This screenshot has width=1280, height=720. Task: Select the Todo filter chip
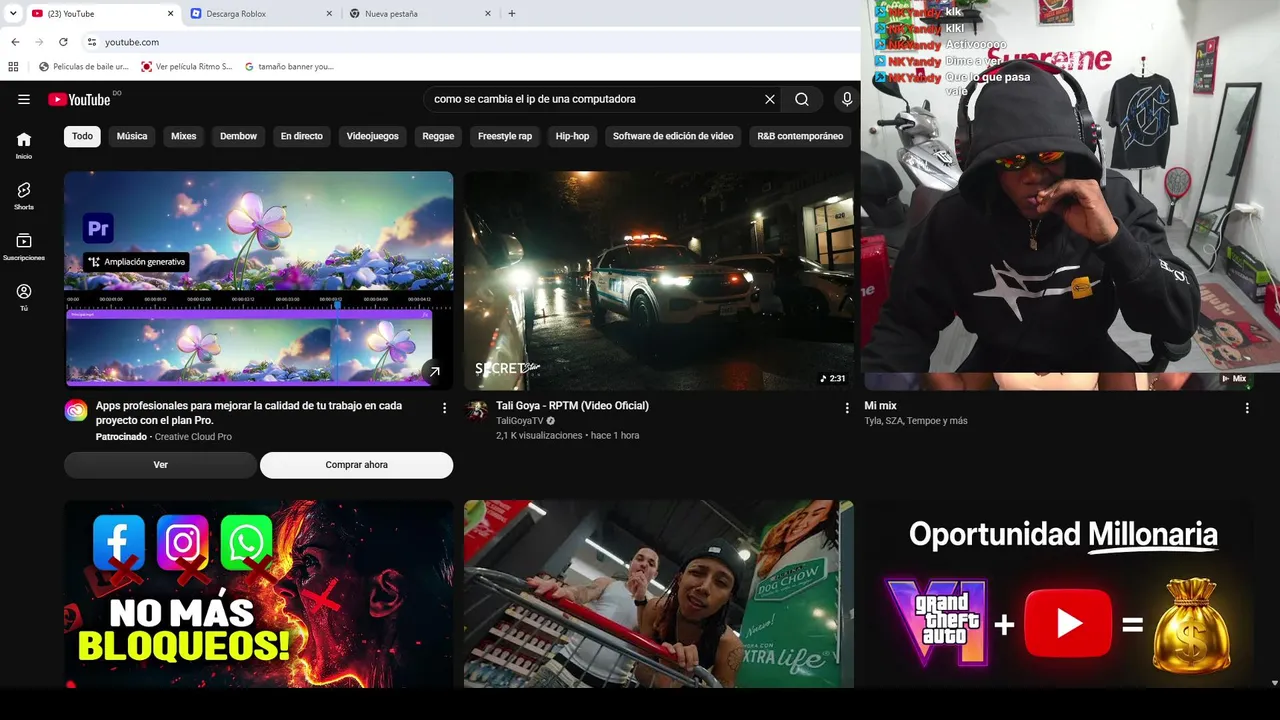tap(82, 136)
